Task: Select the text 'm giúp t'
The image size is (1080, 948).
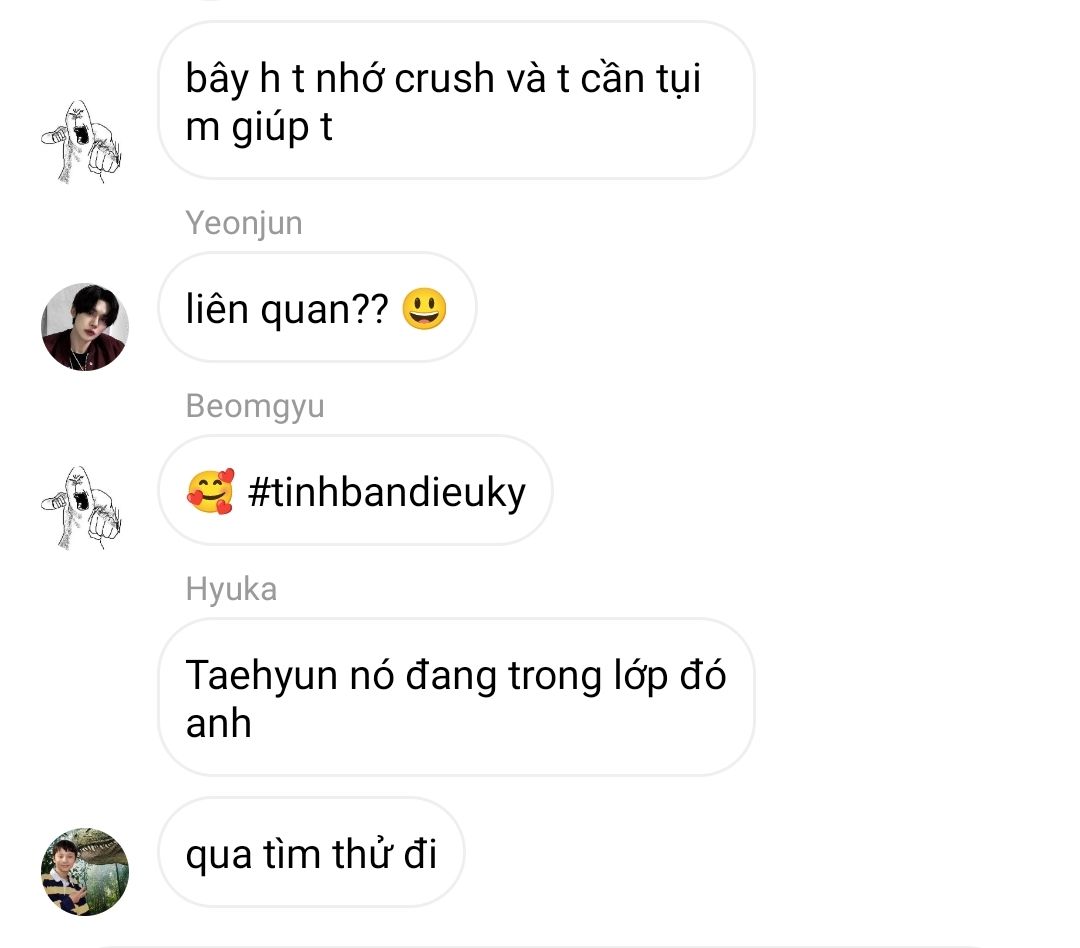Action: 259,128
